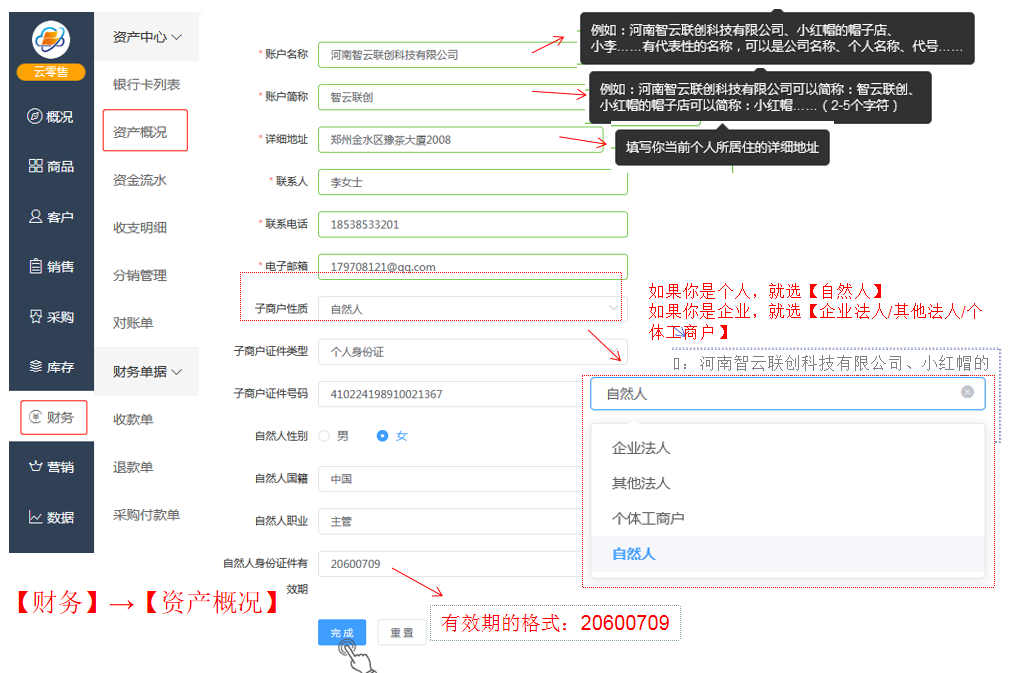Go to 分销管理 menu item
This screenshot has height=673, width=1011.
point(140,275)
